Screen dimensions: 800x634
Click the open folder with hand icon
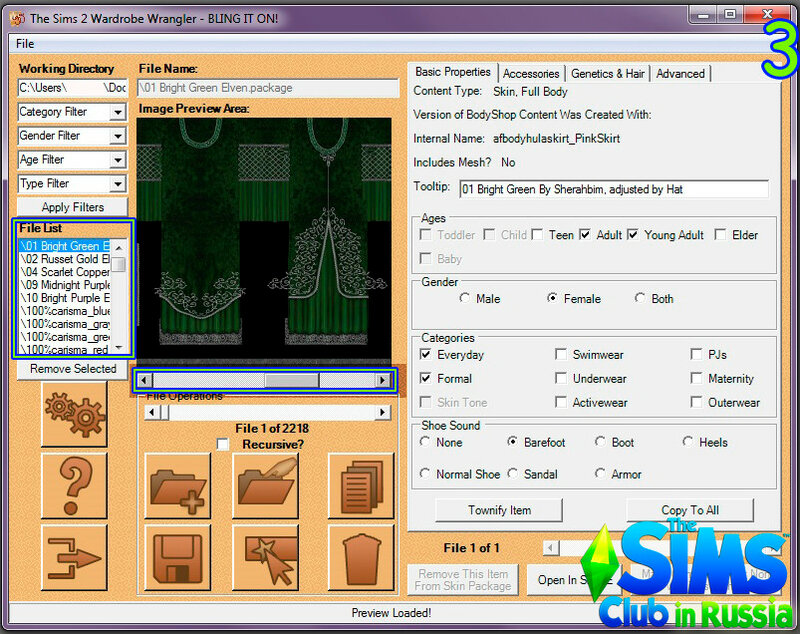[x=265, y=486]
